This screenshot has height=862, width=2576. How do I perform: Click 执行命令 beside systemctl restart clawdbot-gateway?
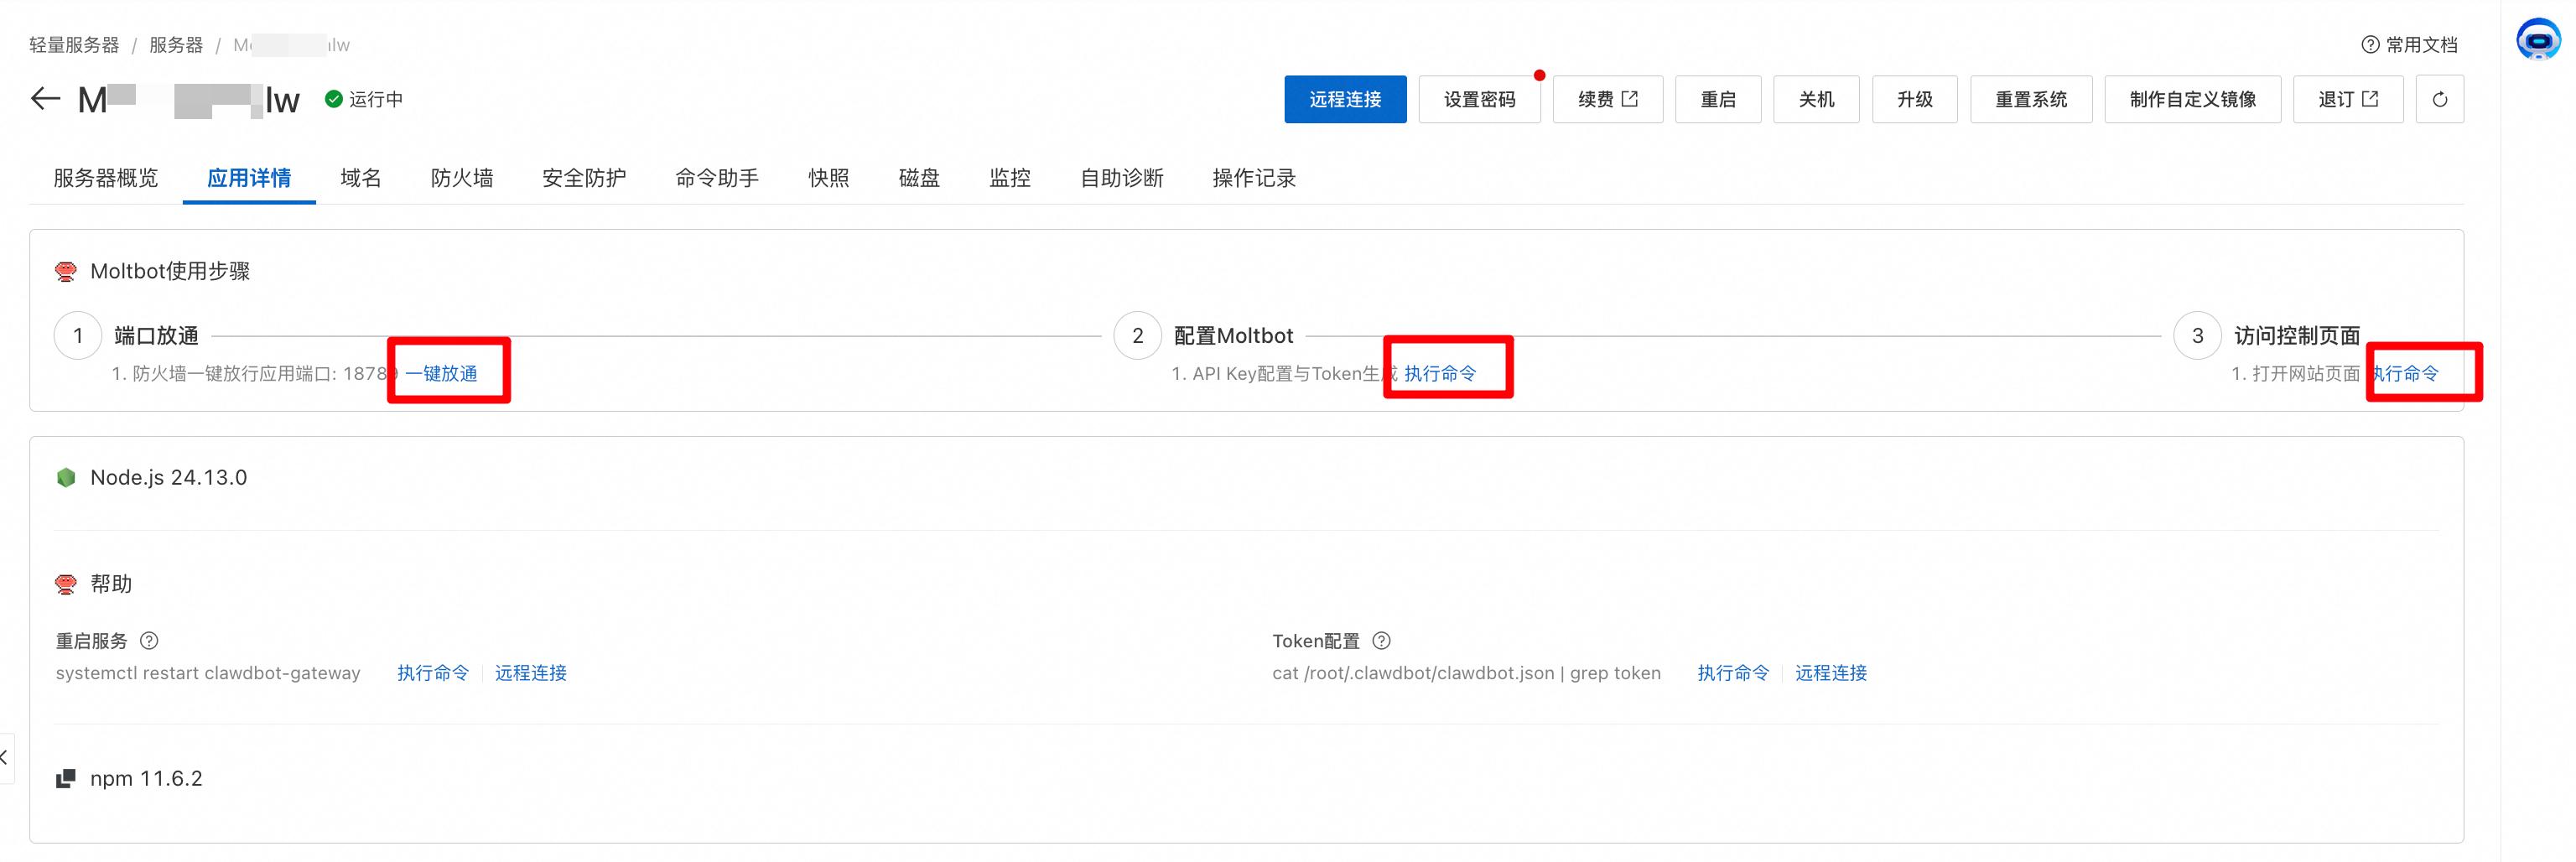pyautogui.click(x=432, y=672)
